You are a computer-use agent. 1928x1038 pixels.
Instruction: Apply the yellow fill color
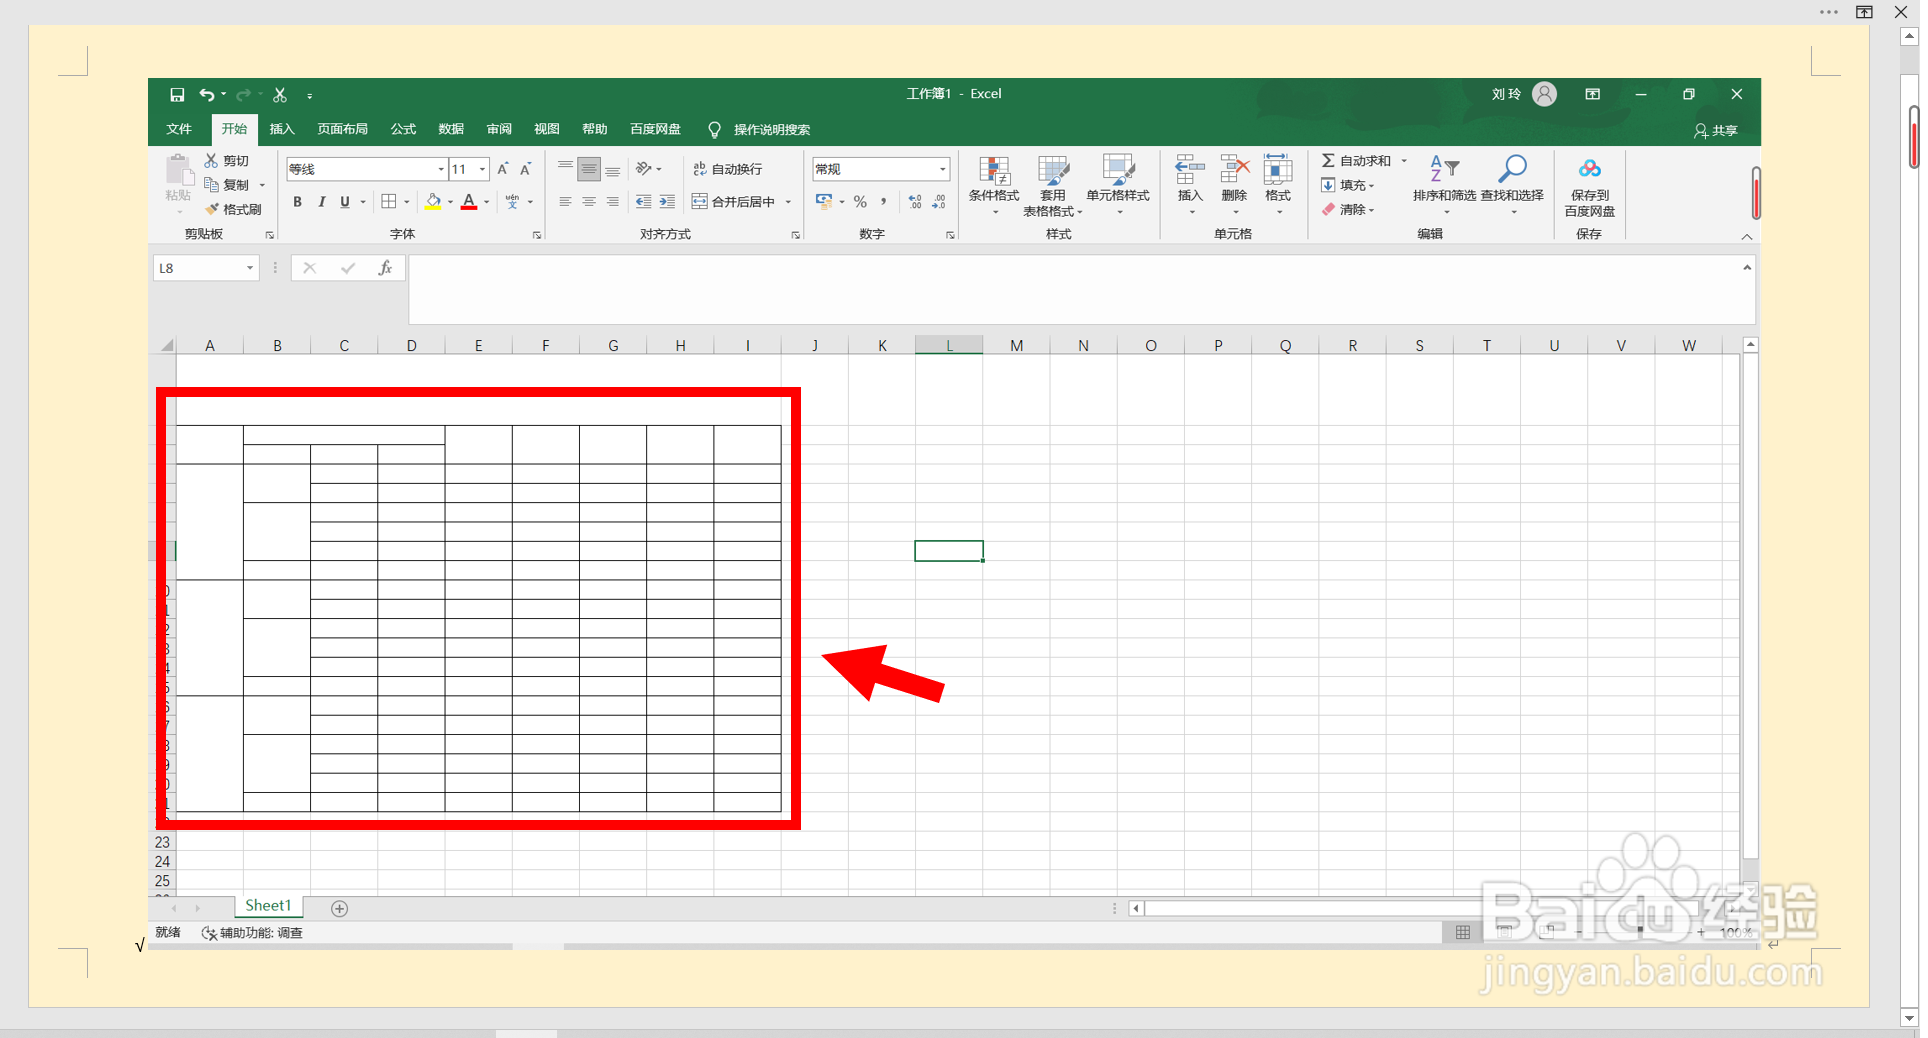click(433, 202)
